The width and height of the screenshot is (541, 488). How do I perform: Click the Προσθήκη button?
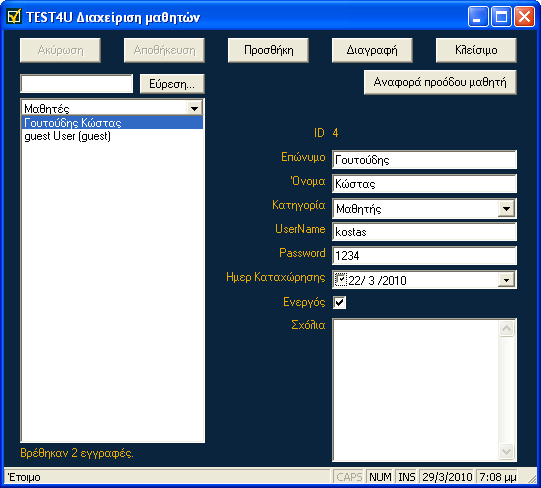click(x=268, y=50)
